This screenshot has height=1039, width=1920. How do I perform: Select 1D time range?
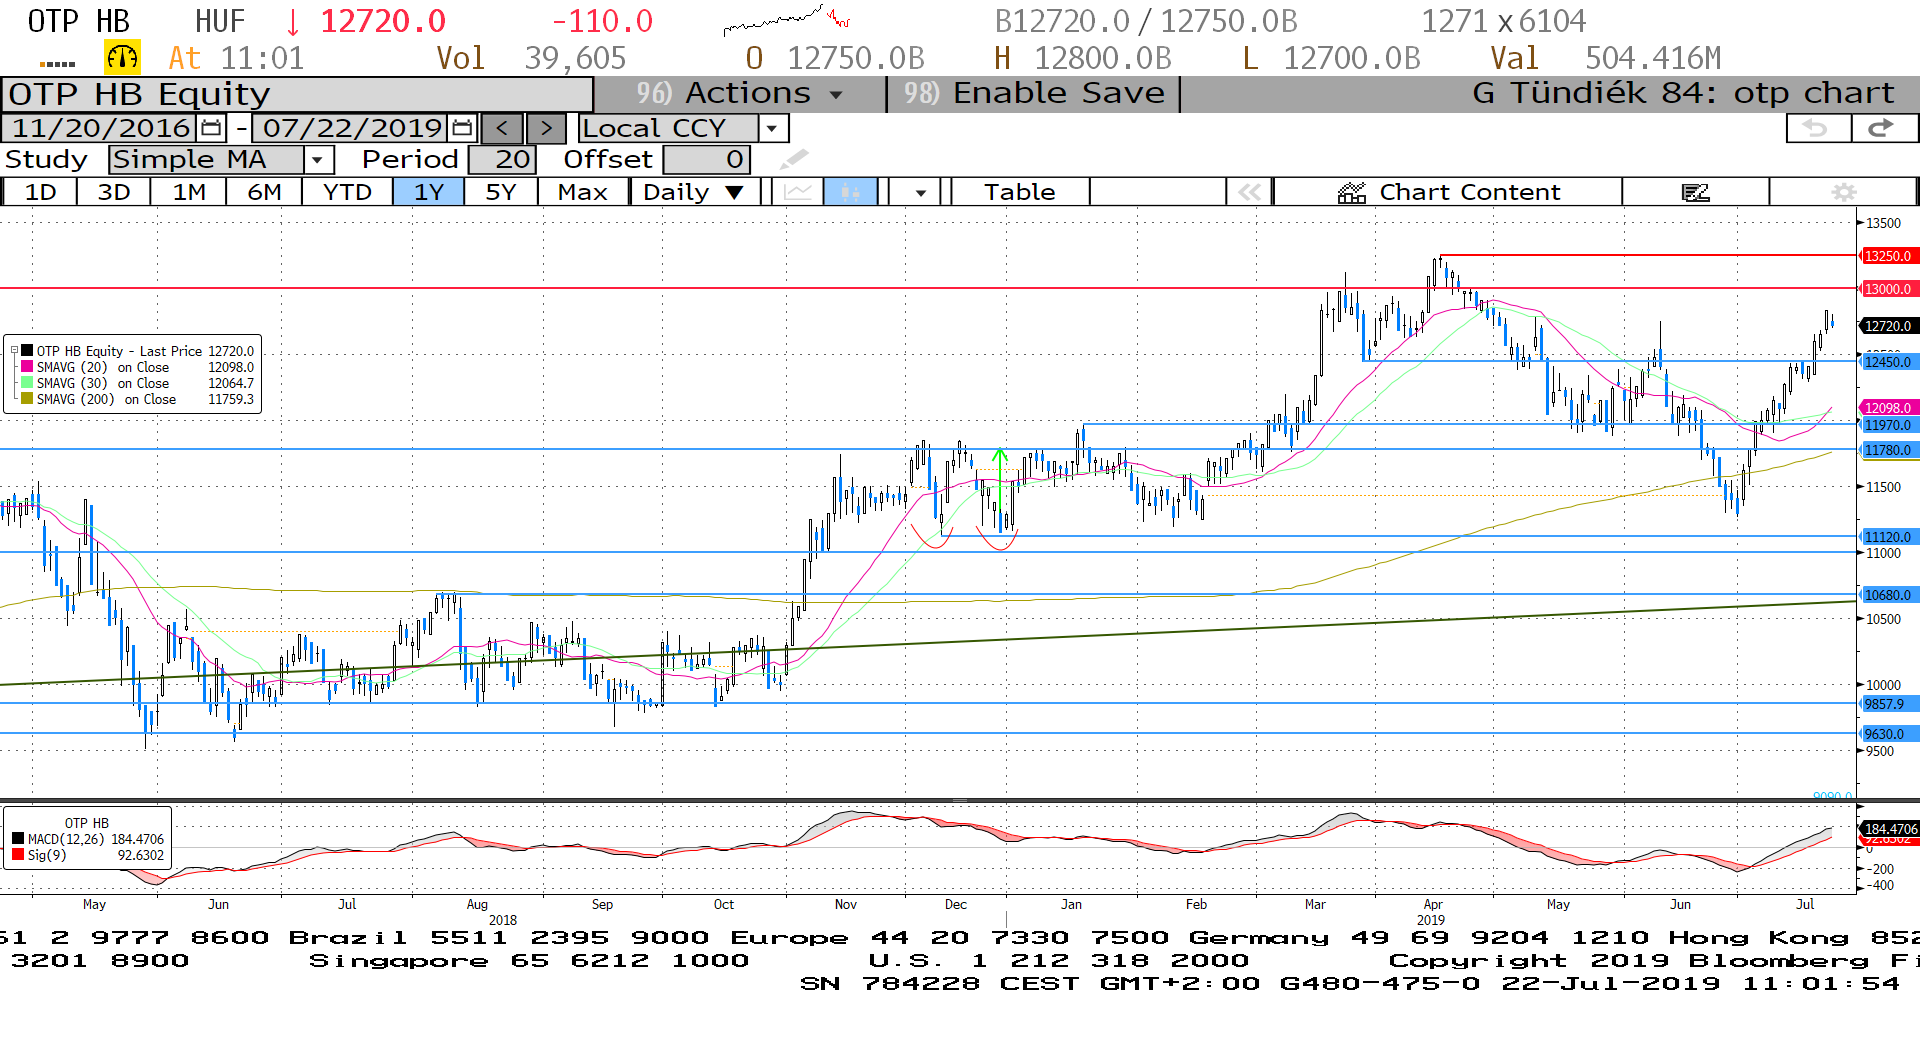pyautogui.click(x=40, y=192)
